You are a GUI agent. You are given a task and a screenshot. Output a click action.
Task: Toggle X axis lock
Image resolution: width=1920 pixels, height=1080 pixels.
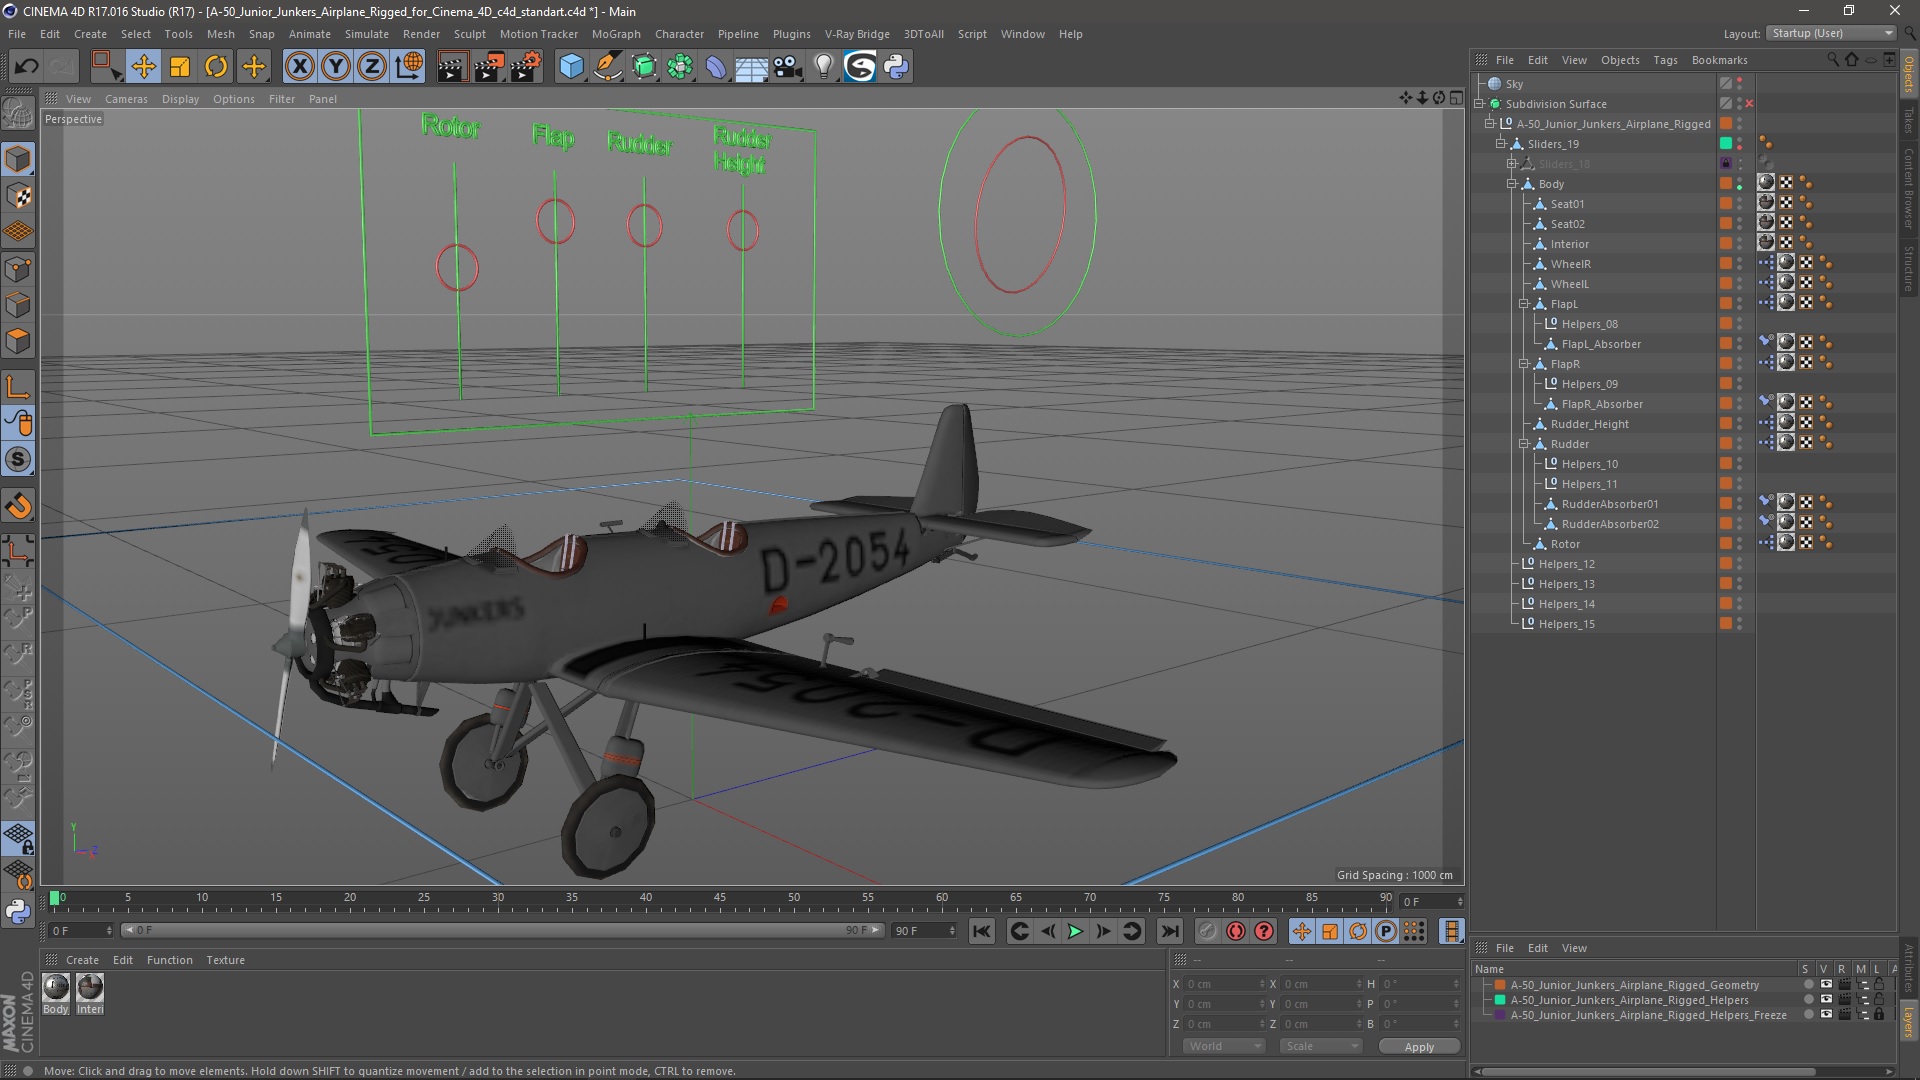tap(299, 67)
